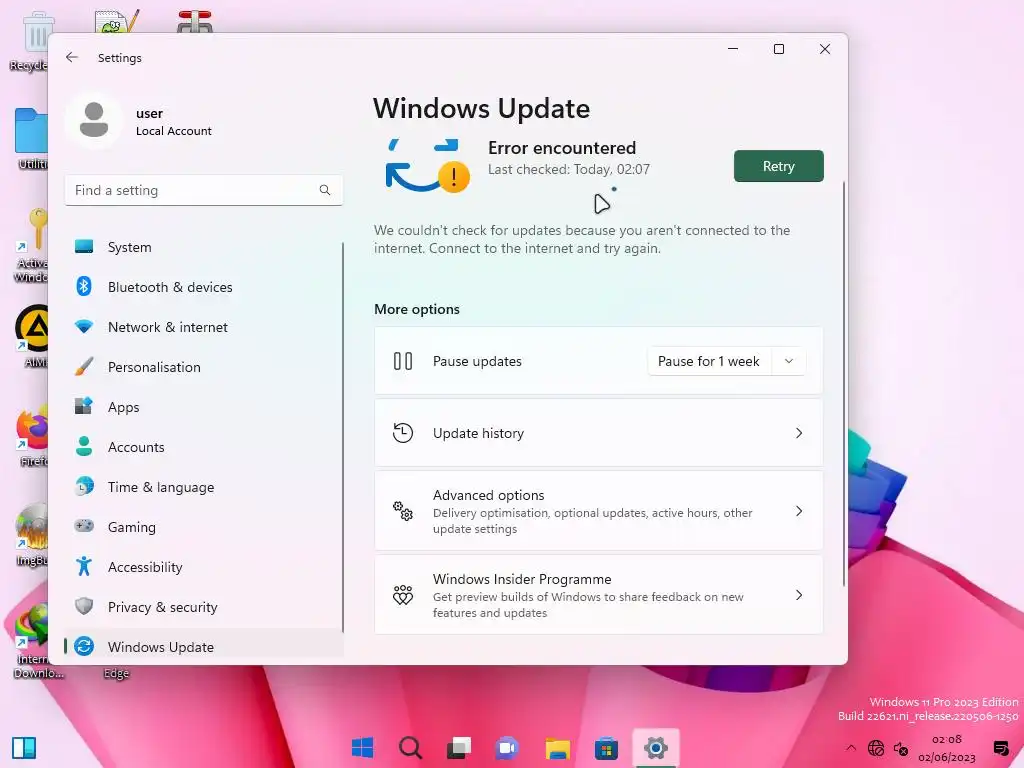Click the Windows Insider hearts icon

click(x=403, y=595)
